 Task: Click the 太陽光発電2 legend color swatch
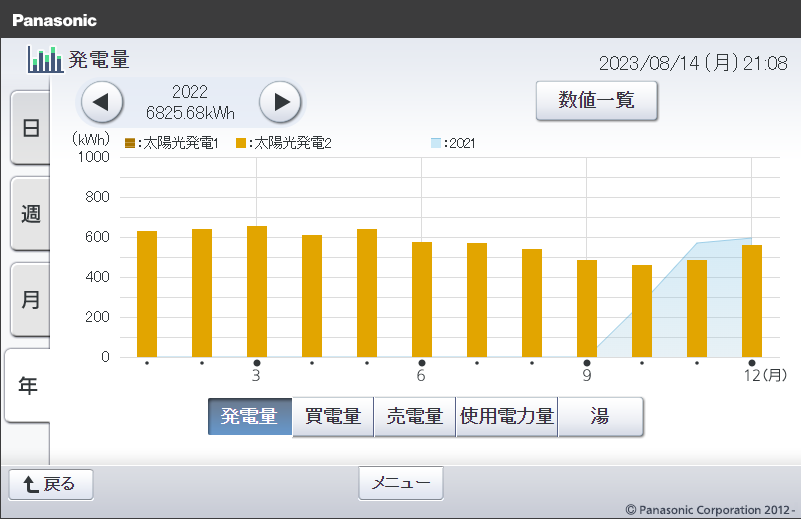[241, 144]
